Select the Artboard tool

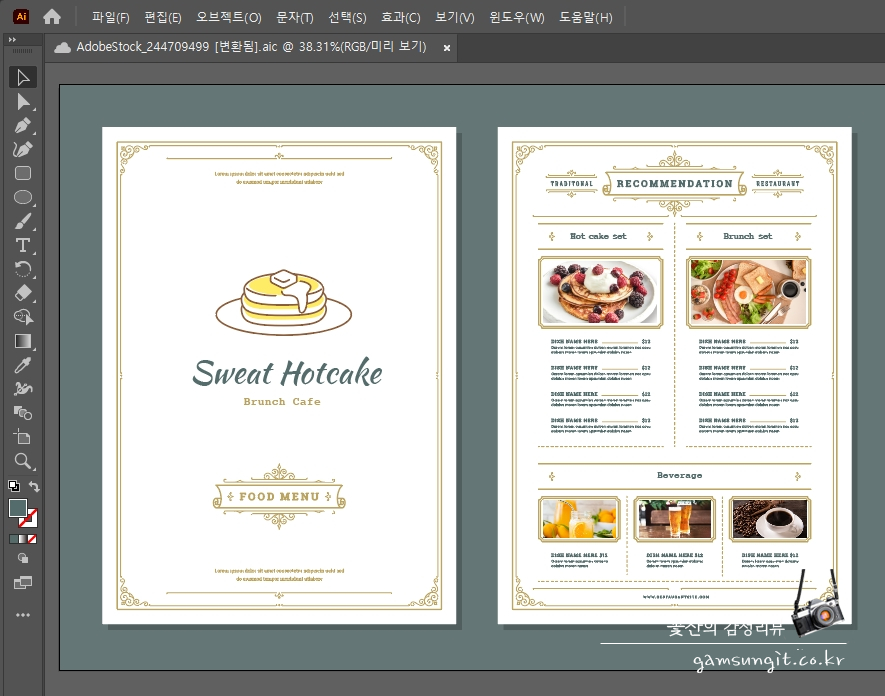23,437
